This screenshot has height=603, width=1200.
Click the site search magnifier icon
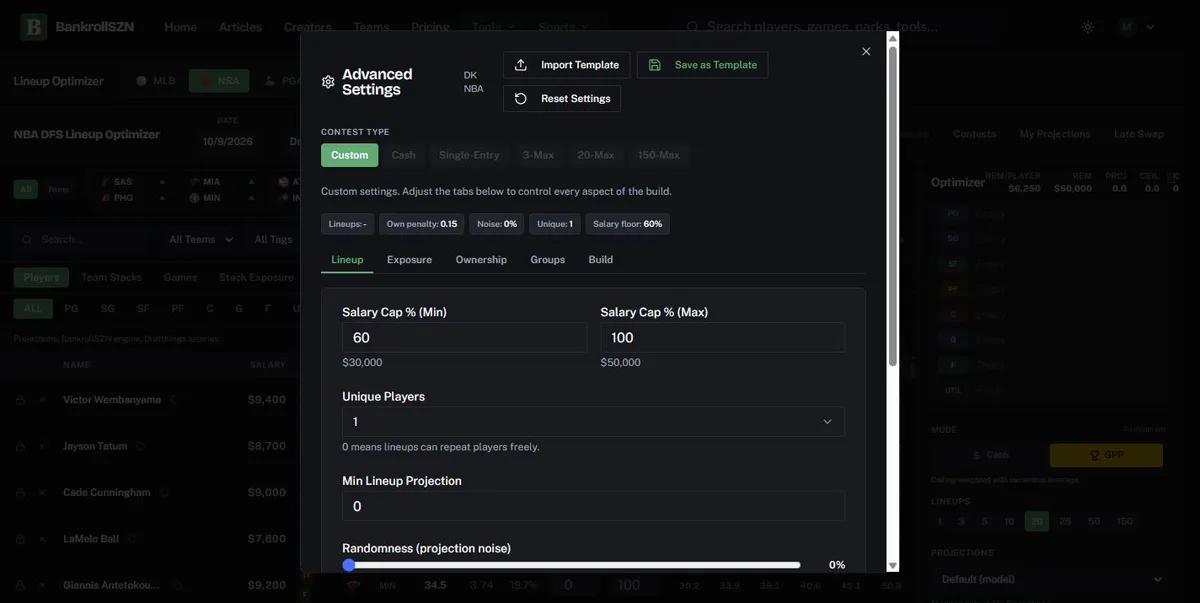point(692,27)
